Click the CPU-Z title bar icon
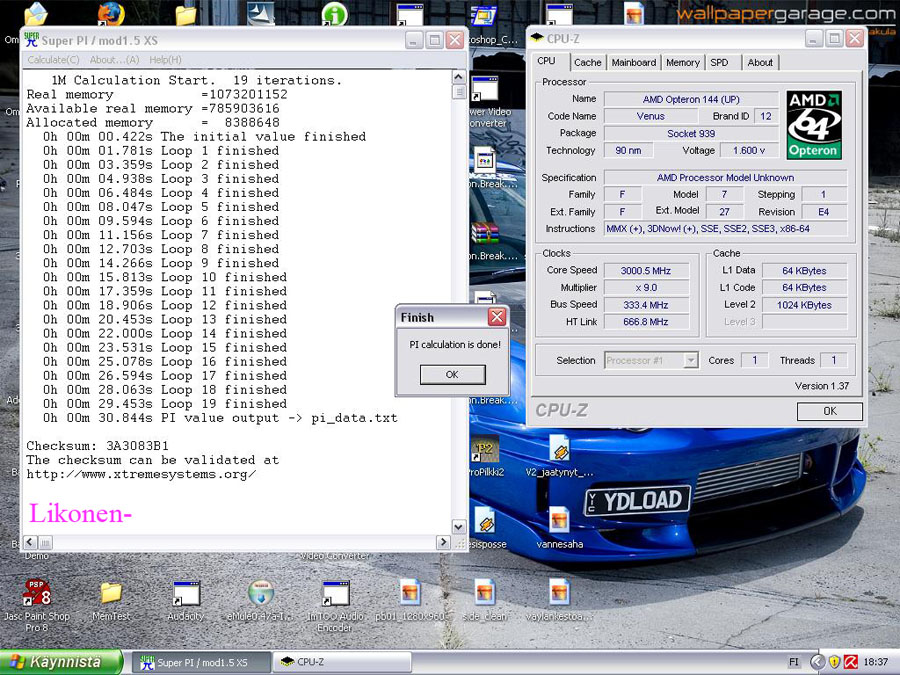 537,38
